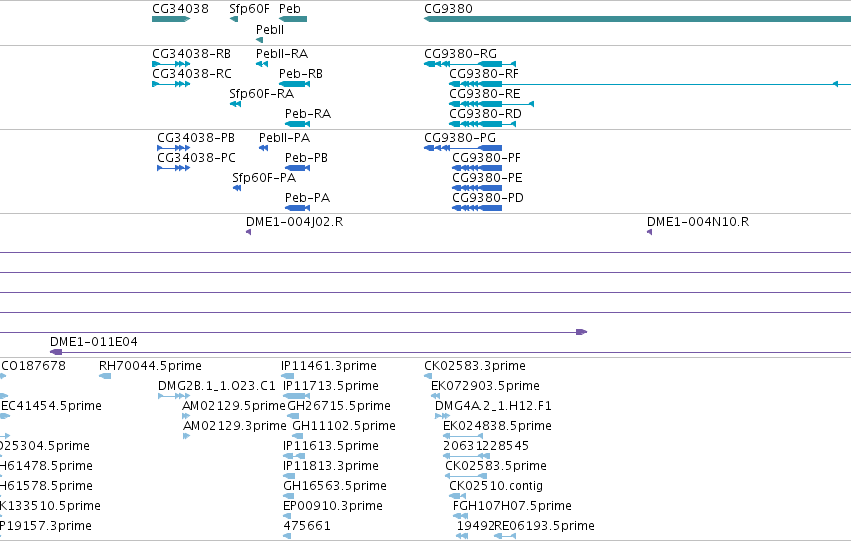Open the GH16563.5prime EST label
851x541 pixels.
(x=335, y=486)
